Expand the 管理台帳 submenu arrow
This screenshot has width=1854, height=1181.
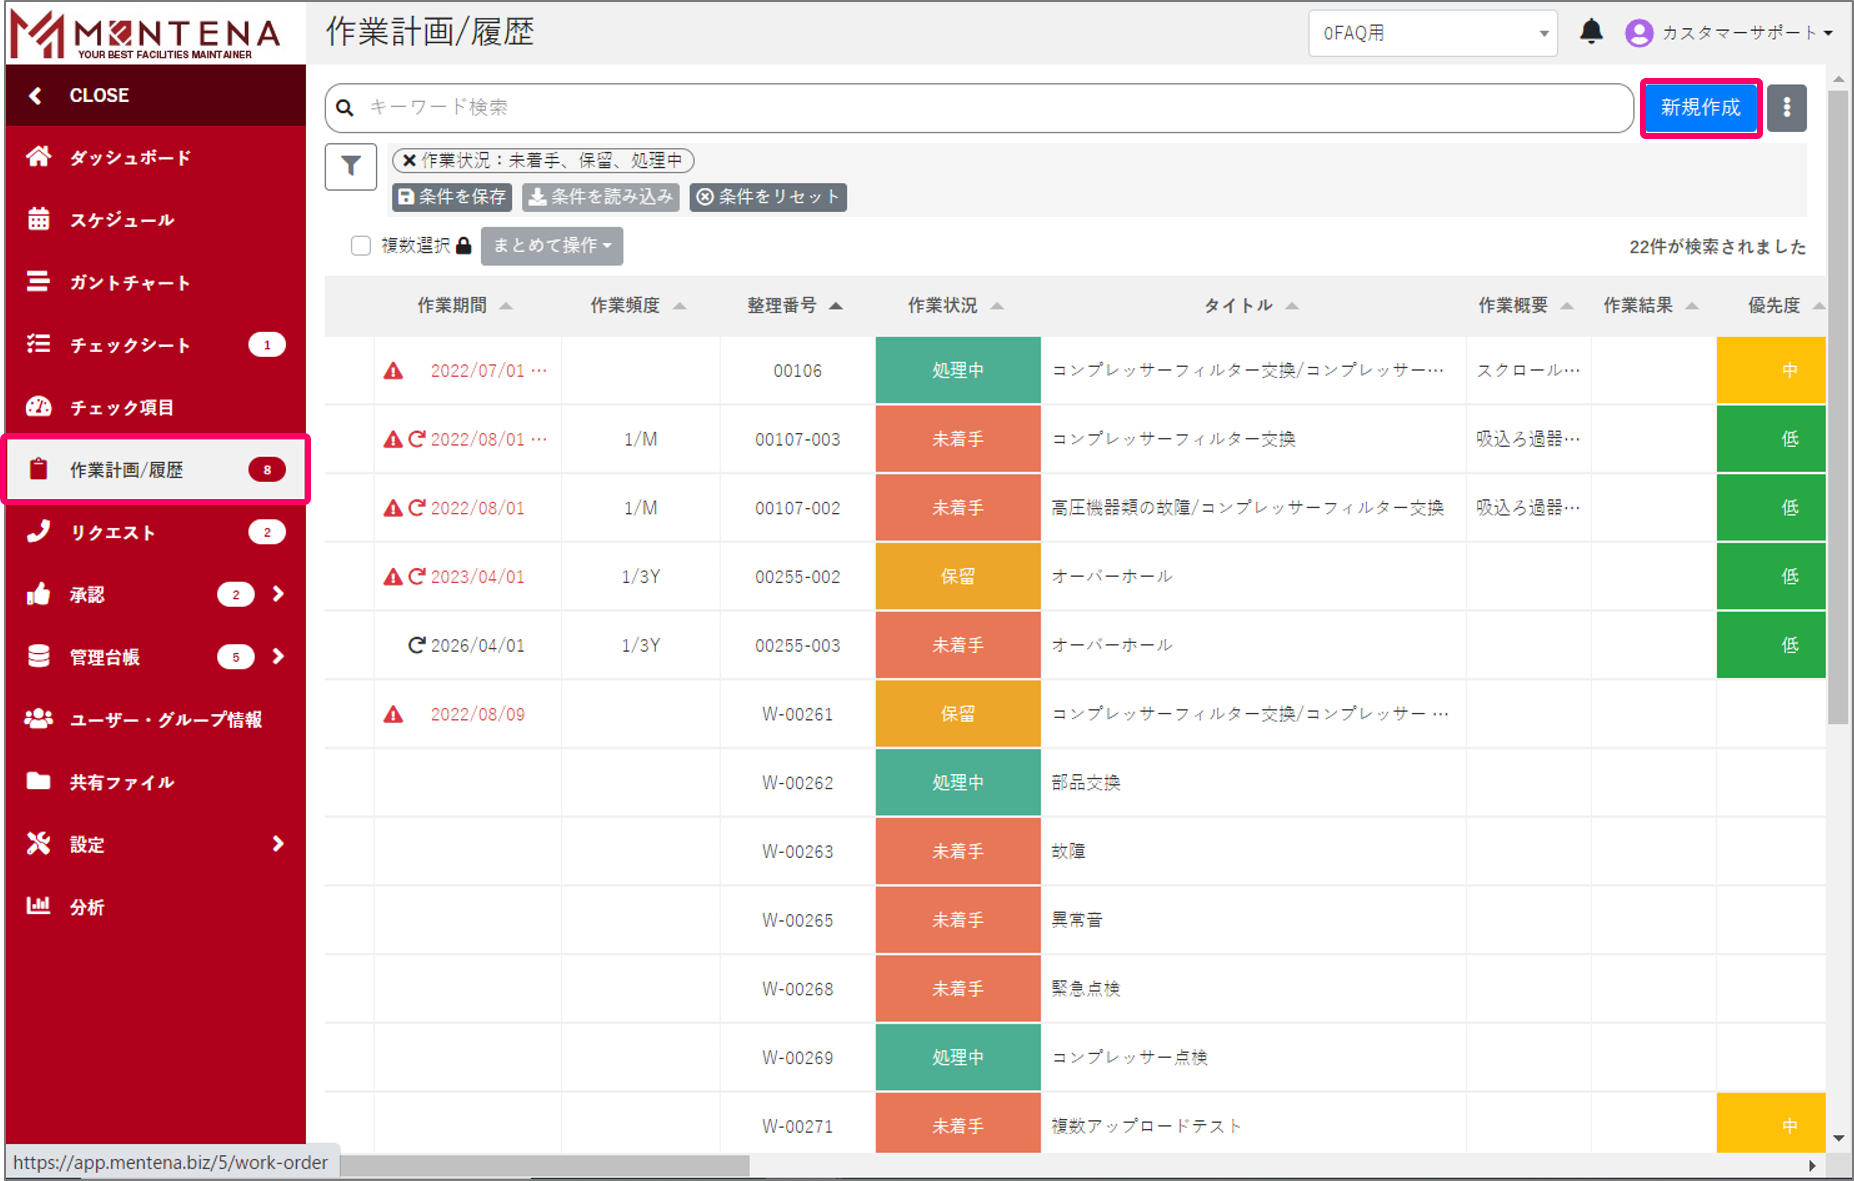[x=278, y=657]
